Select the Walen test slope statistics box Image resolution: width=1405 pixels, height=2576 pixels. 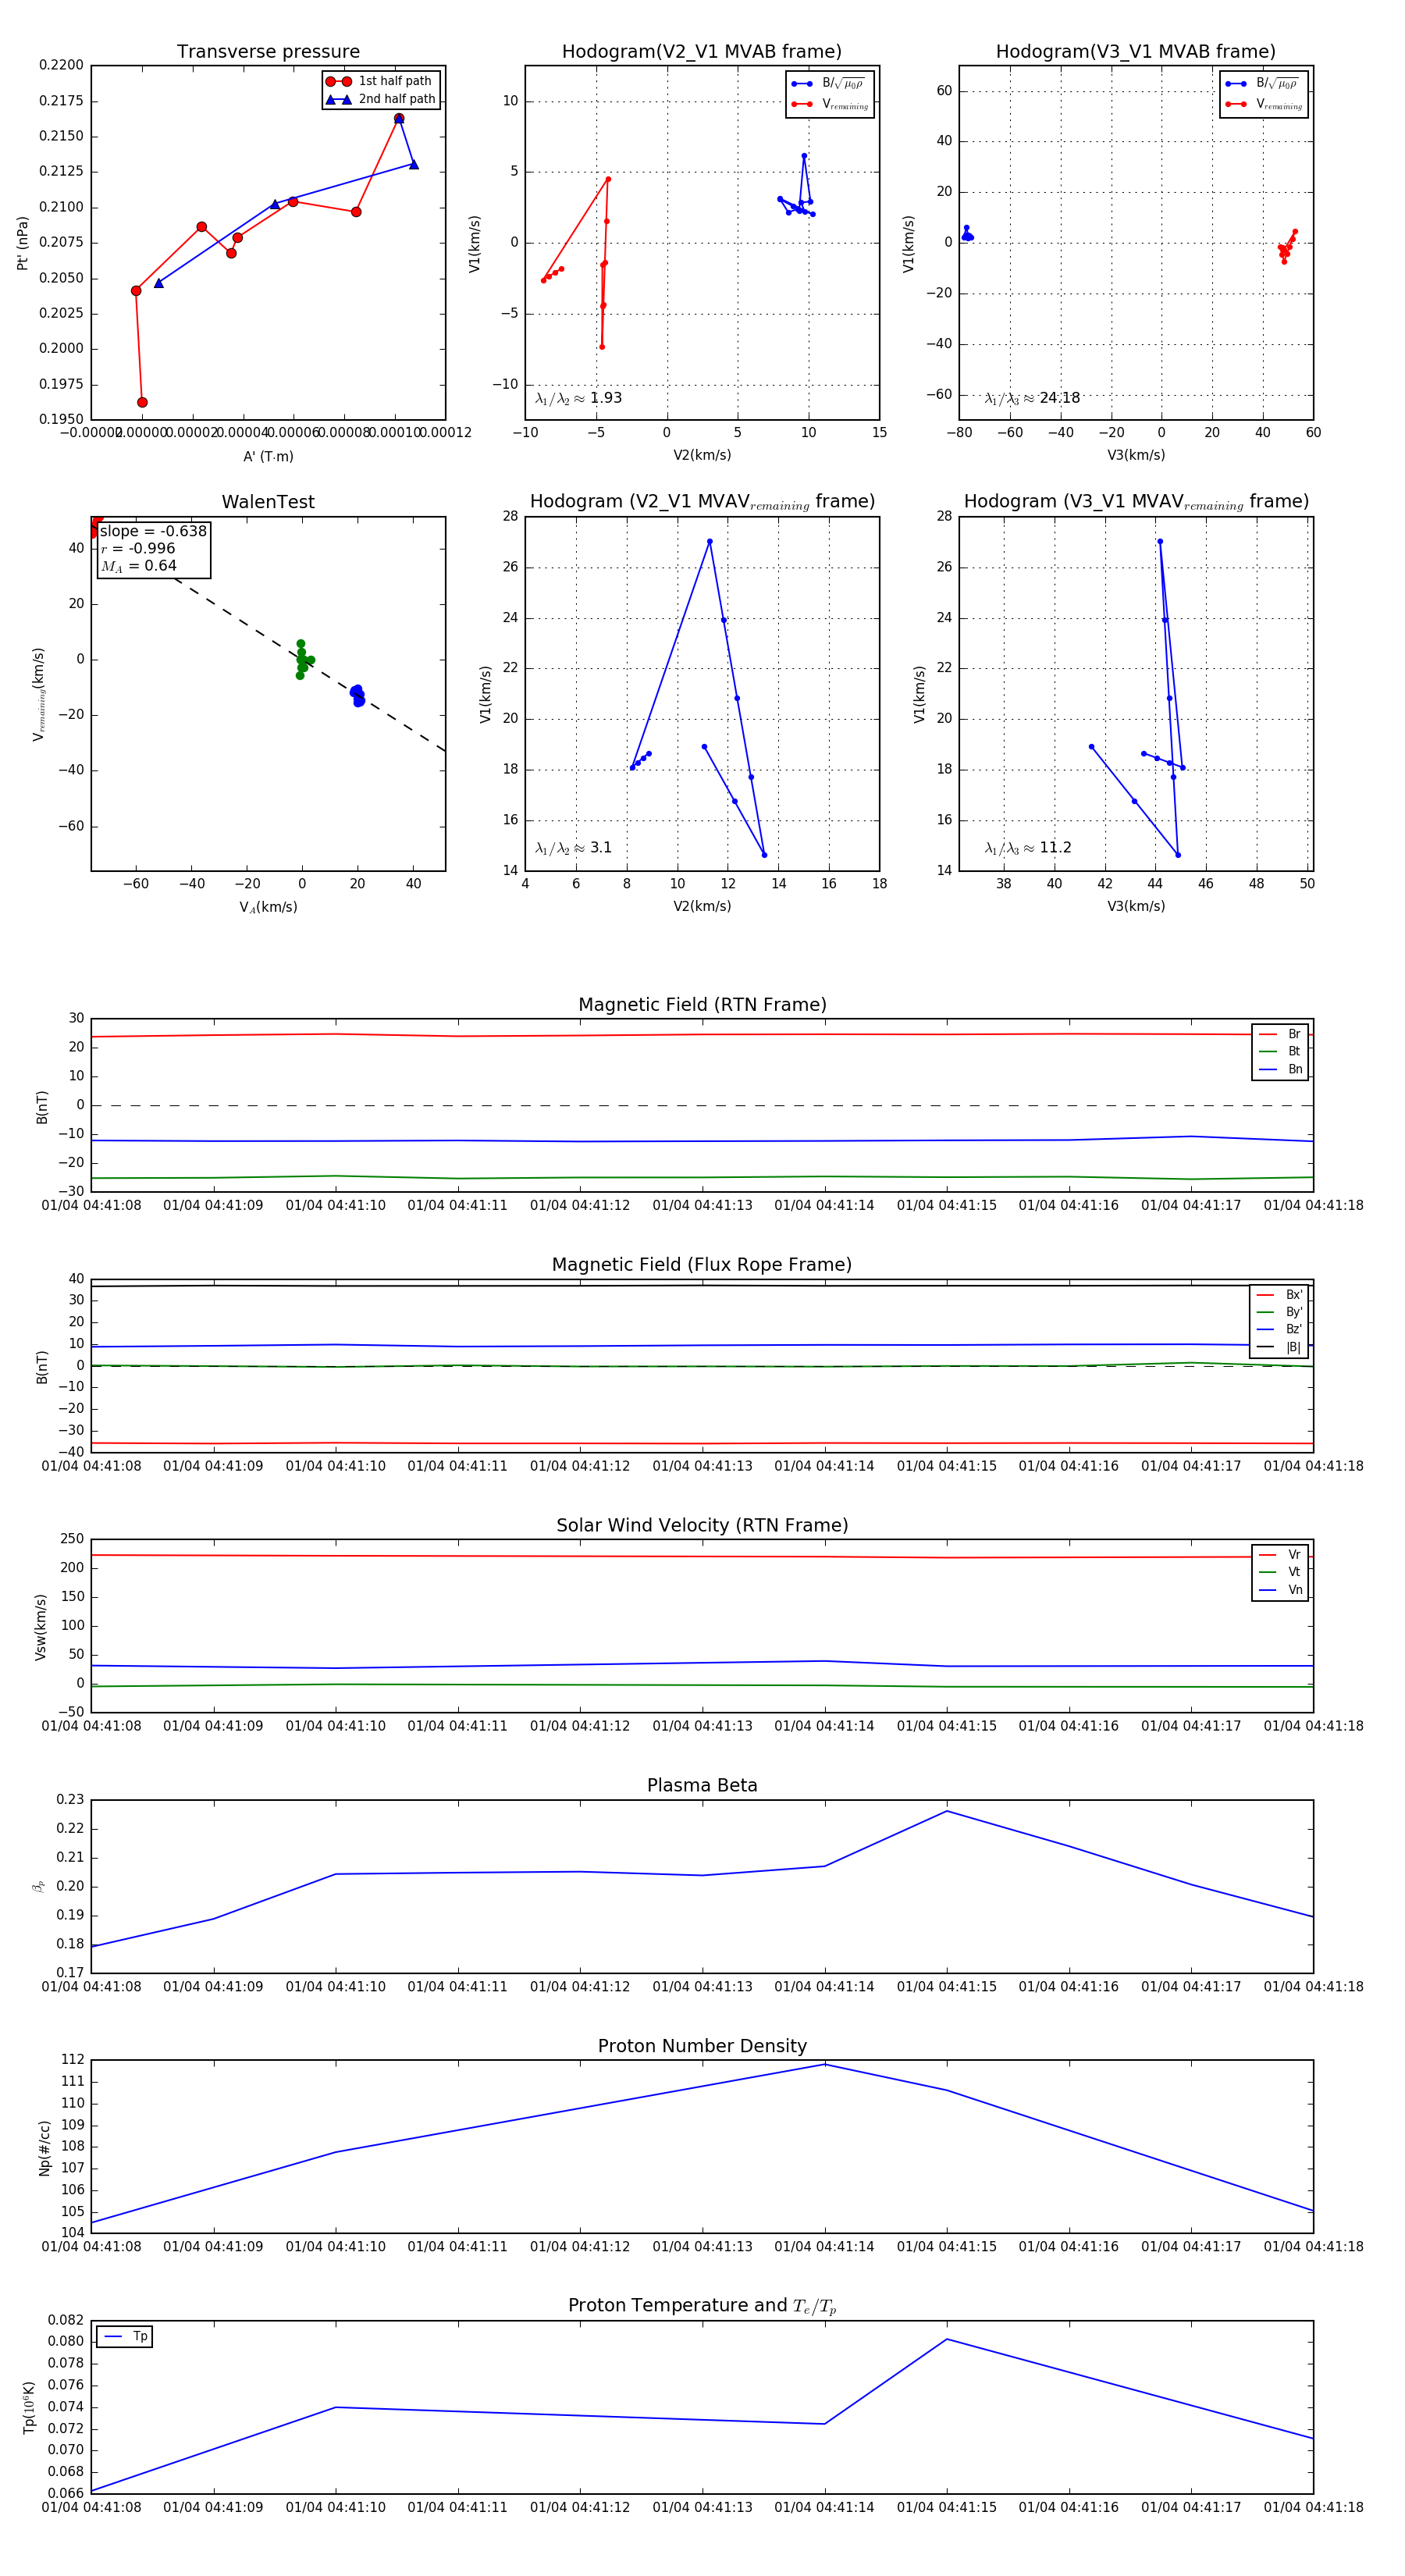153,548
